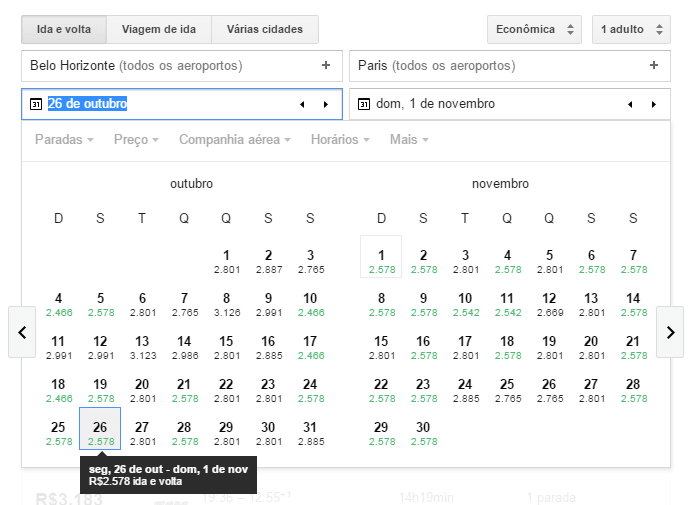The height and width of the screenshot is (505, 693).
Task: Choose the Várias cidades option
Action: pyautogui.click(x=265, y=29)
